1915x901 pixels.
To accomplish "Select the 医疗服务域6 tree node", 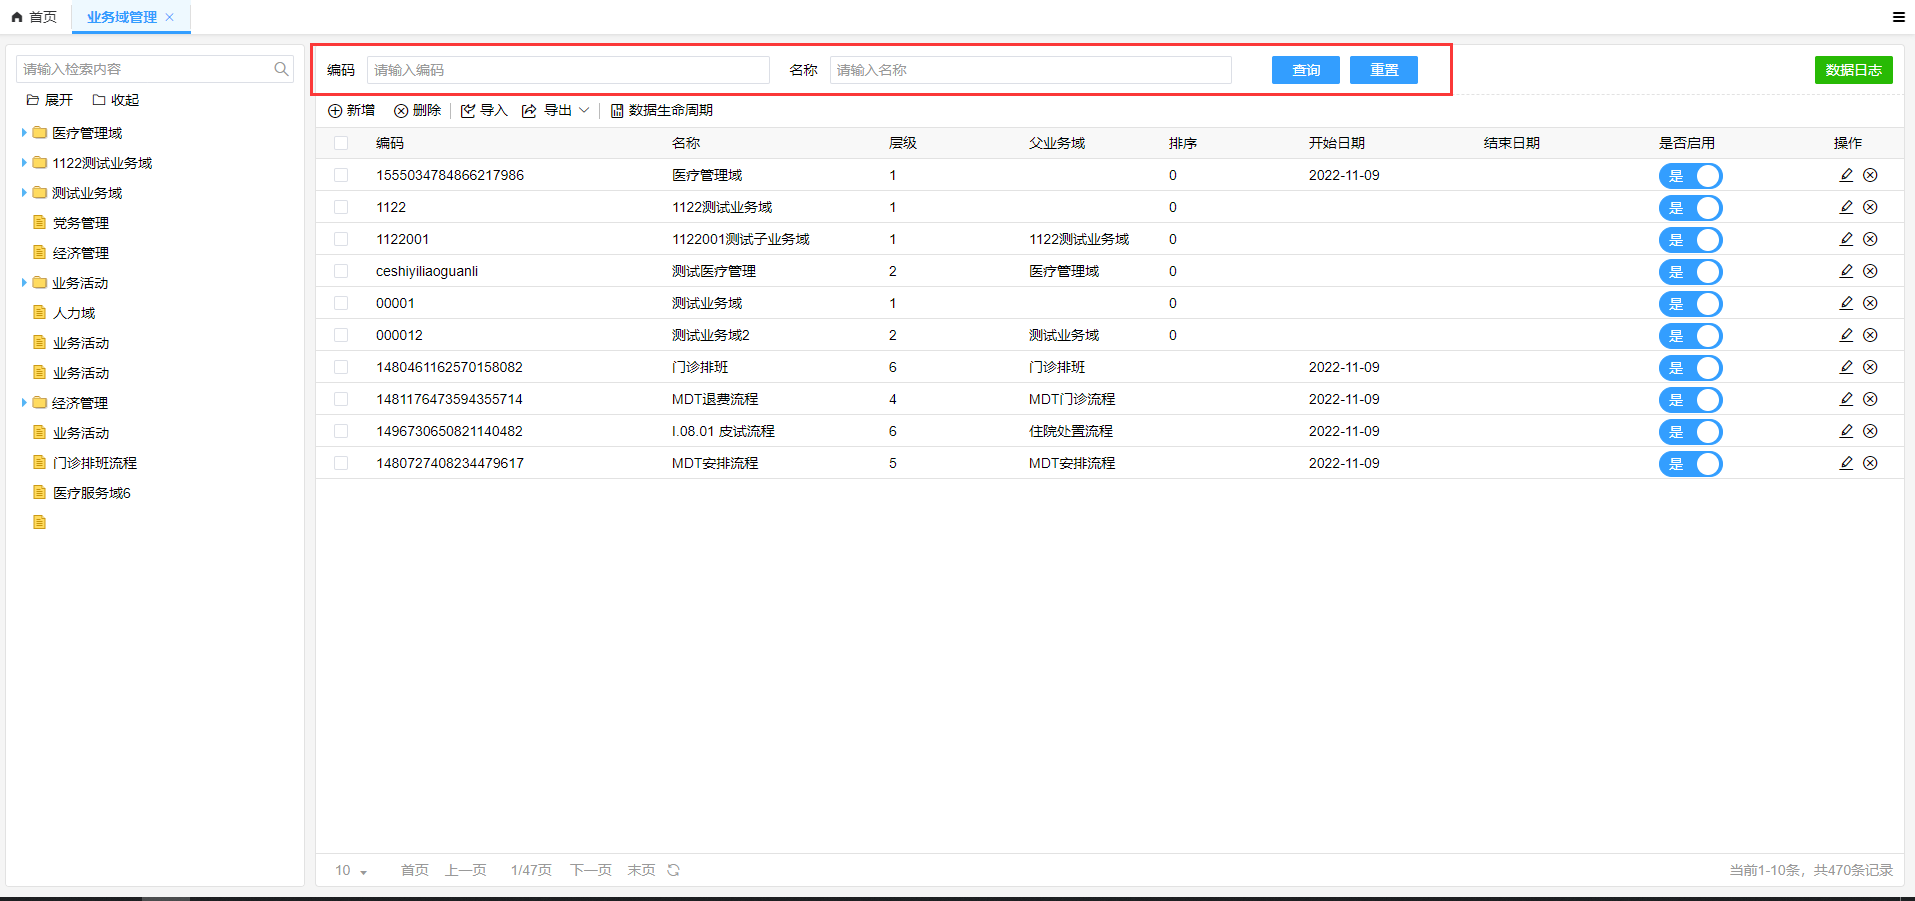I will [92, 493].
